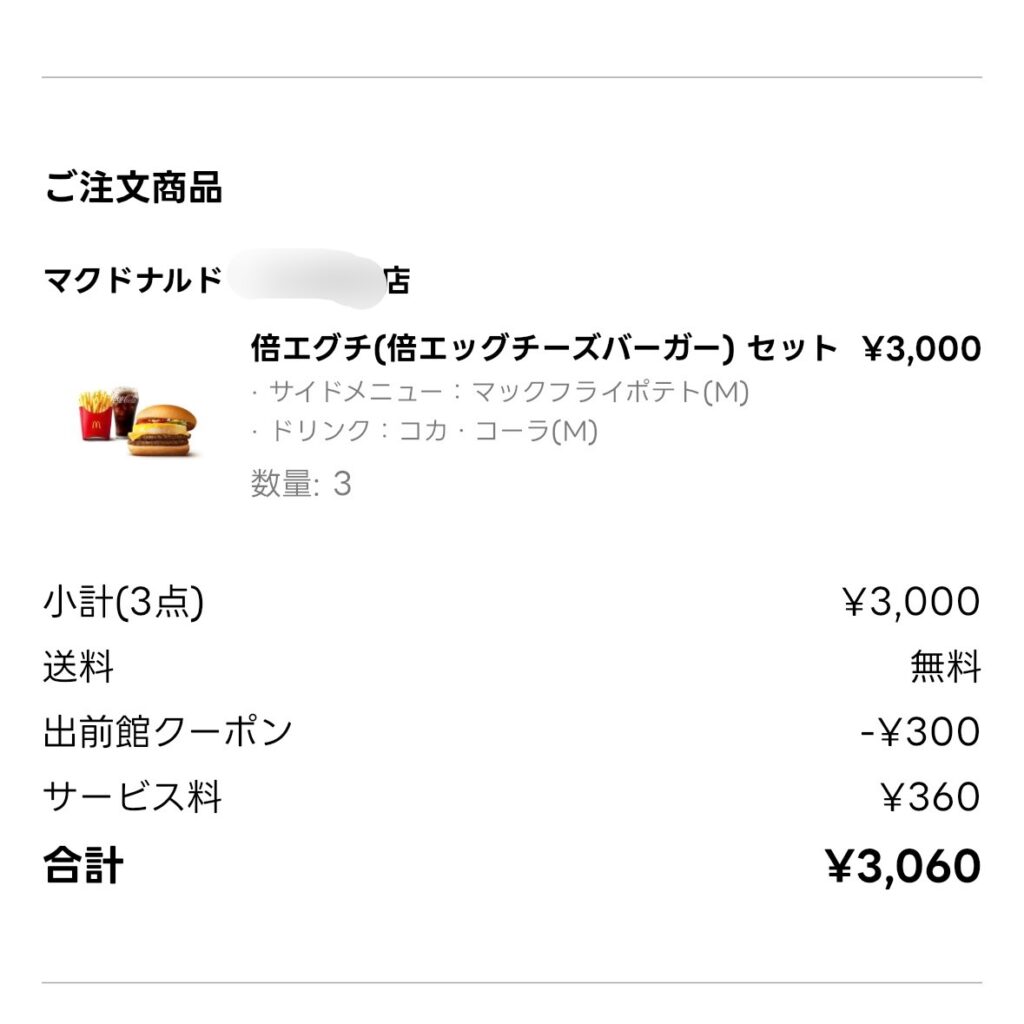The image size is (1024, 1024).
Task: Click the McDonald's set meal product image
Action: pos(138,420)
